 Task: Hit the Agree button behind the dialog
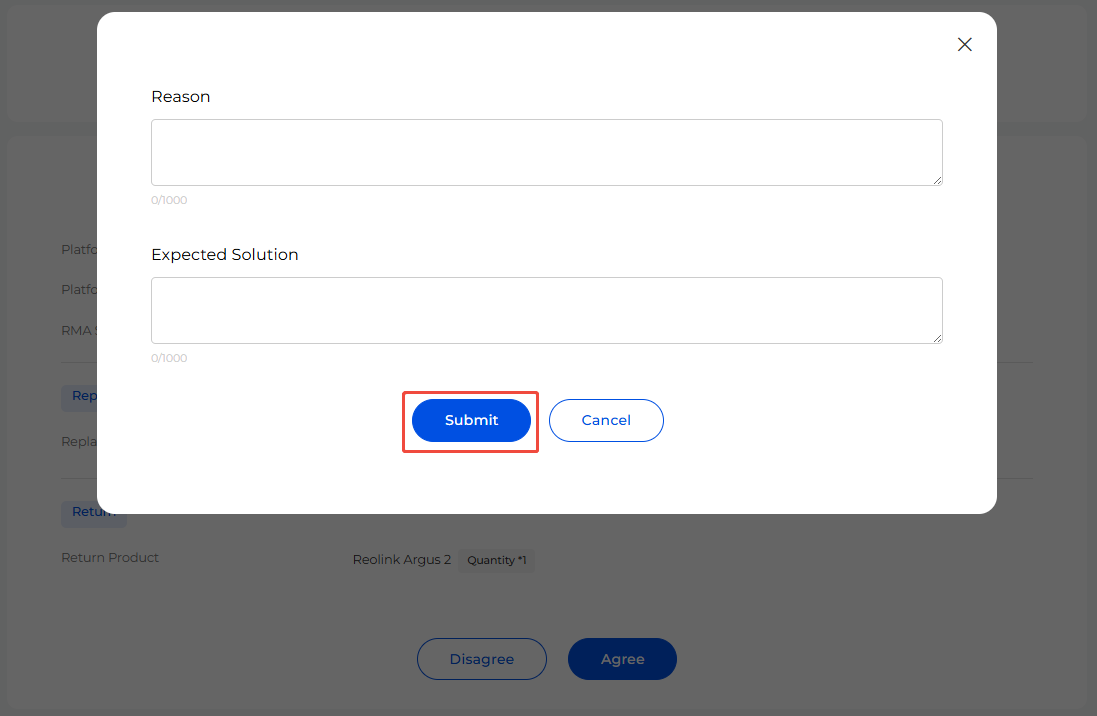pyautogui.click(x=622, y=659)
